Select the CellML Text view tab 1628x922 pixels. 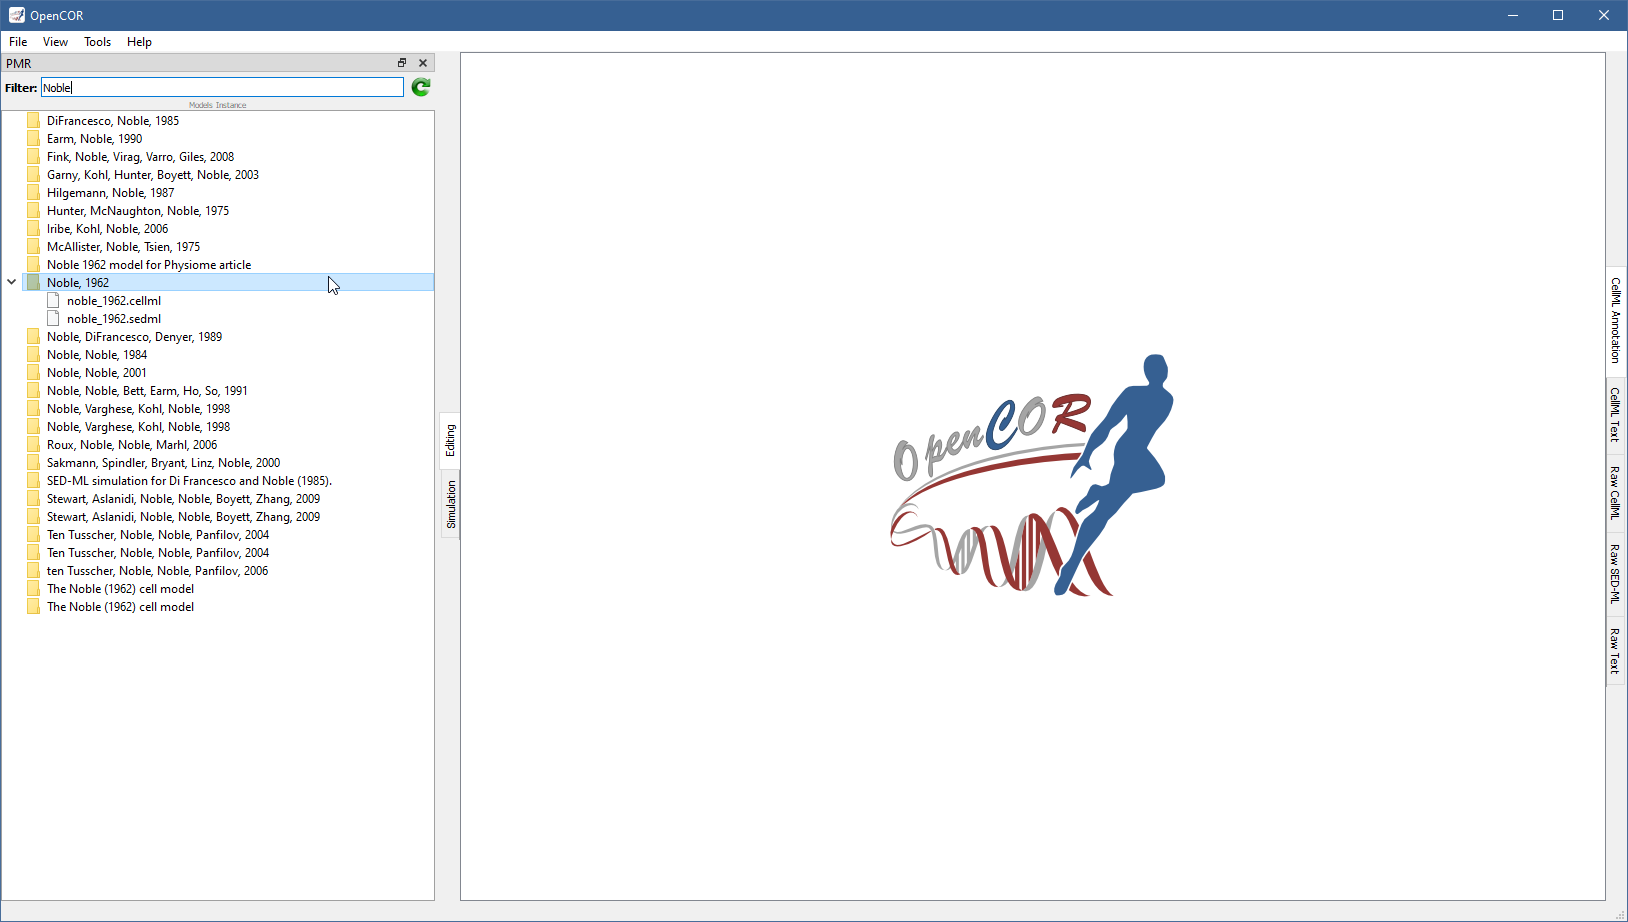(1615, 414)
